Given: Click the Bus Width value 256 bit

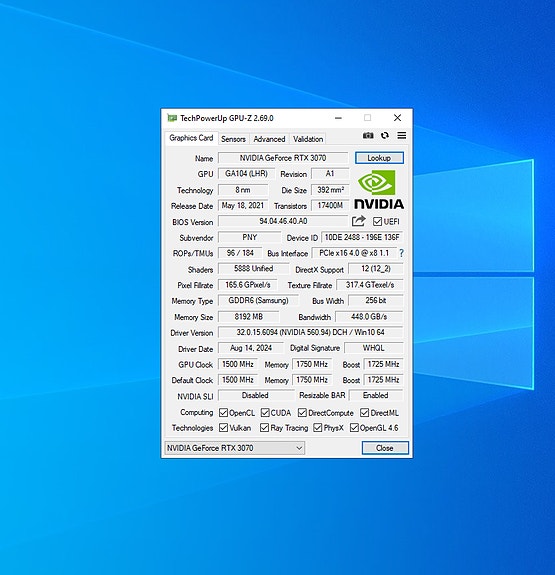Looking at the screenshot, I should tap(376, 301).
